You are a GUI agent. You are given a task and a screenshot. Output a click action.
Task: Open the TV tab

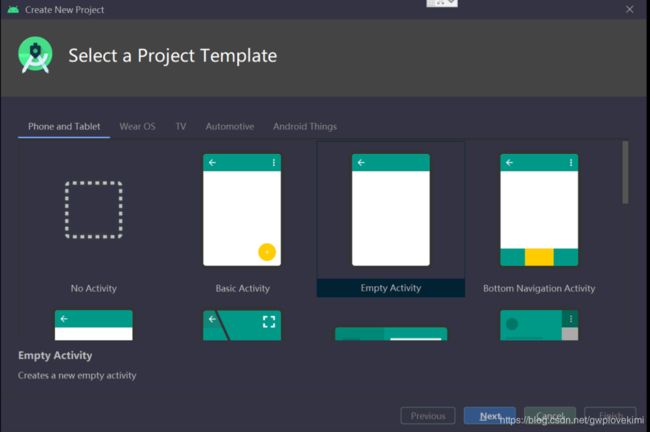click(181, 126)
